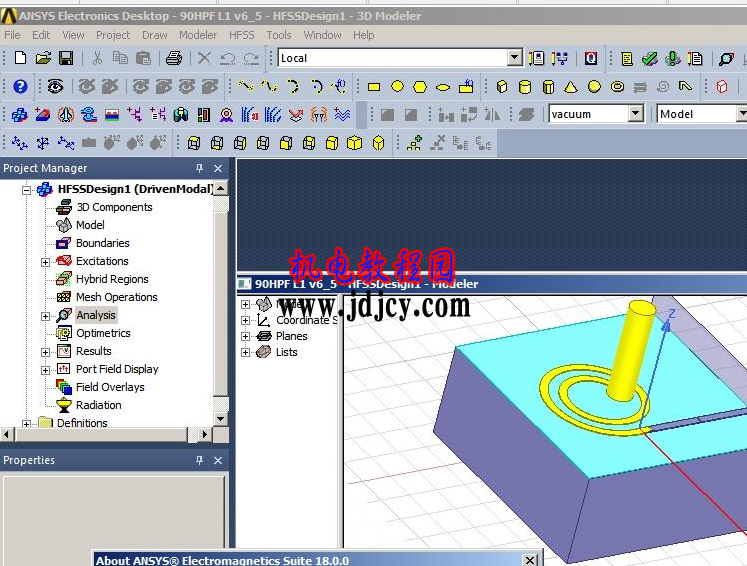Pin the Project Manager panel
This screenshot has width=747, height=566.
click(x=199, y=168)
